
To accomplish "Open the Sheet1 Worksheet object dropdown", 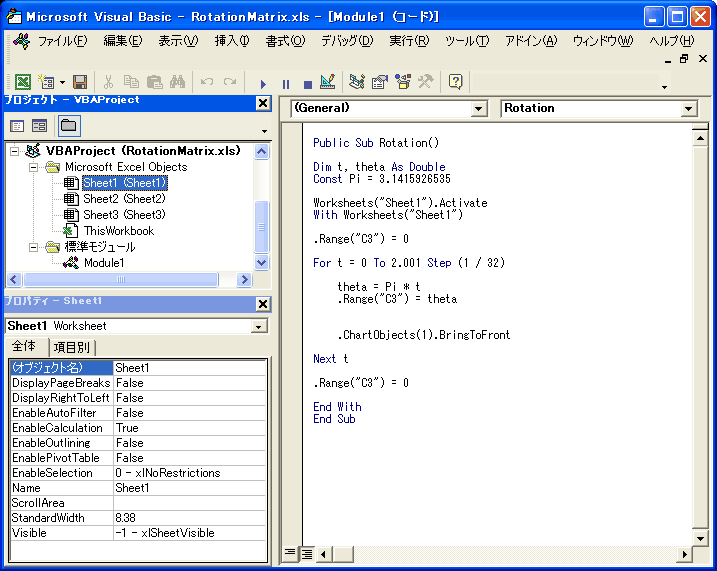I will (258, 326).
